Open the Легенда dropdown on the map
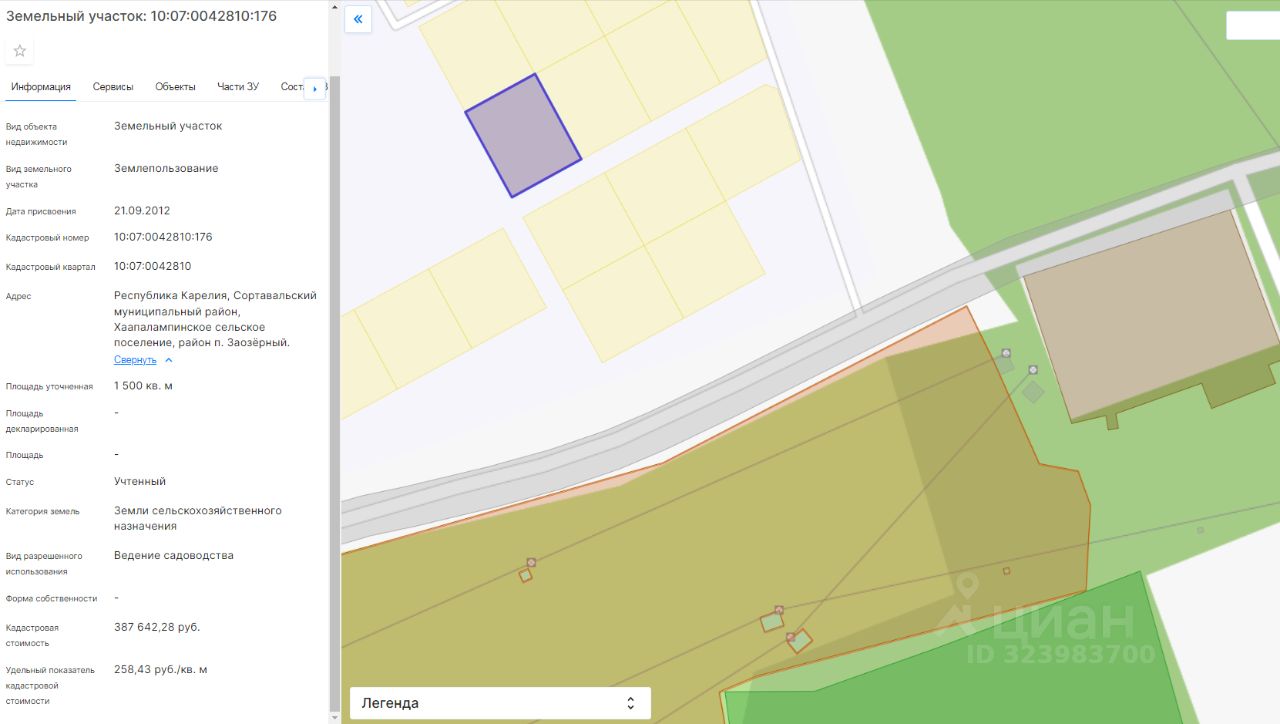The height and width of the screenshot is (724, 1280). (500, 703)
